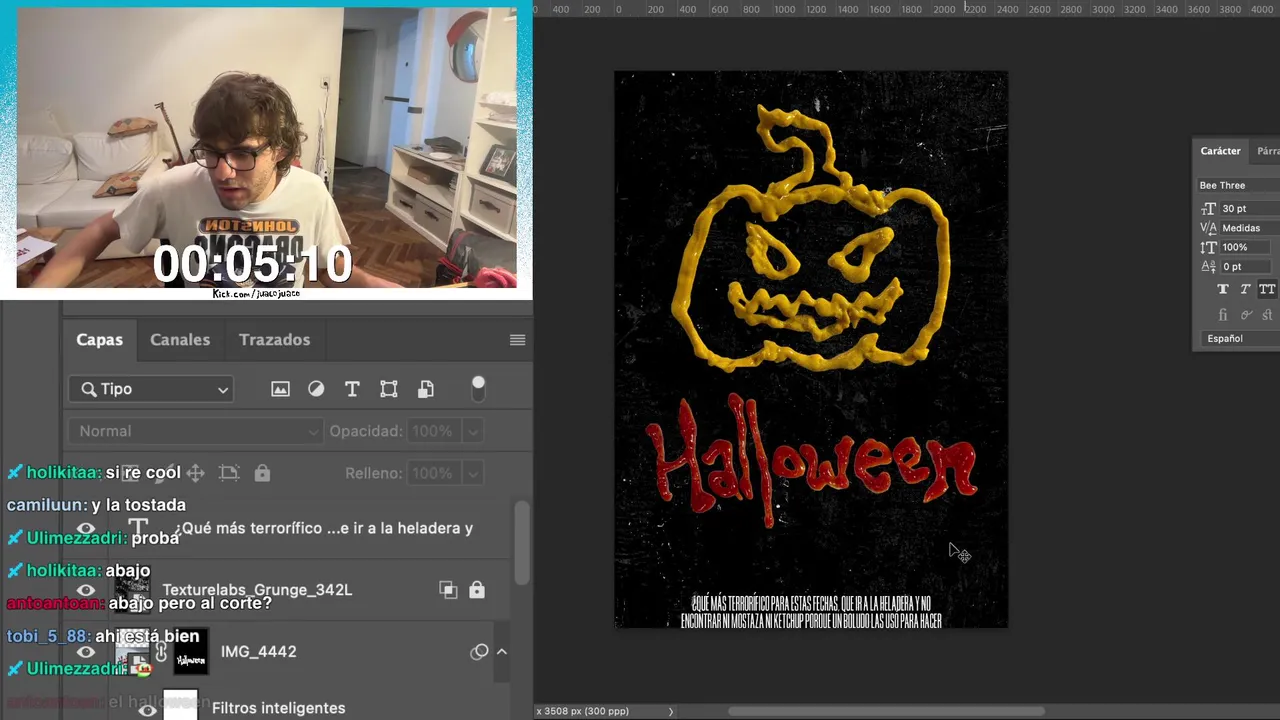
Task: Click the vertical scale icon
Action: [x=1208, y=247]
